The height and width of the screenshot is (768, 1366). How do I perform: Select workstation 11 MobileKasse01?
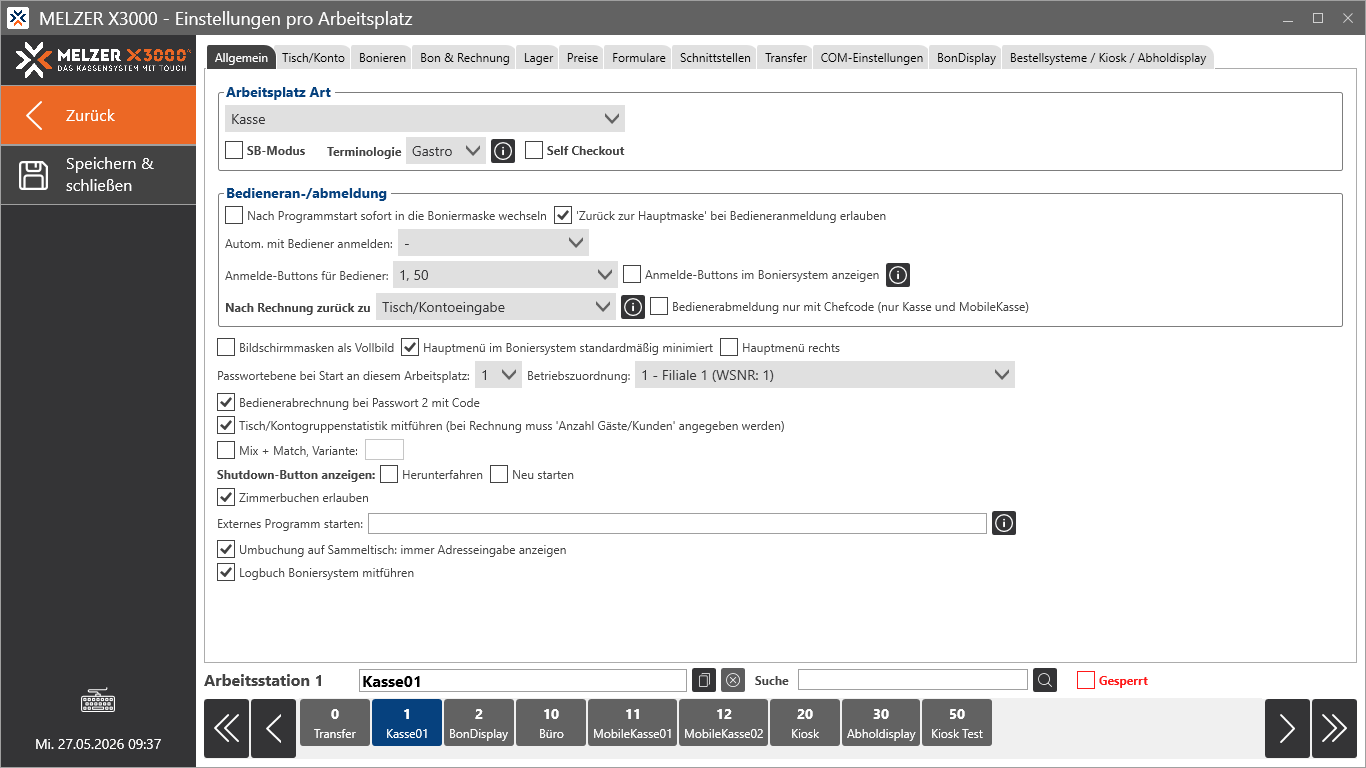pyautogui.click(x=633, y=723)
